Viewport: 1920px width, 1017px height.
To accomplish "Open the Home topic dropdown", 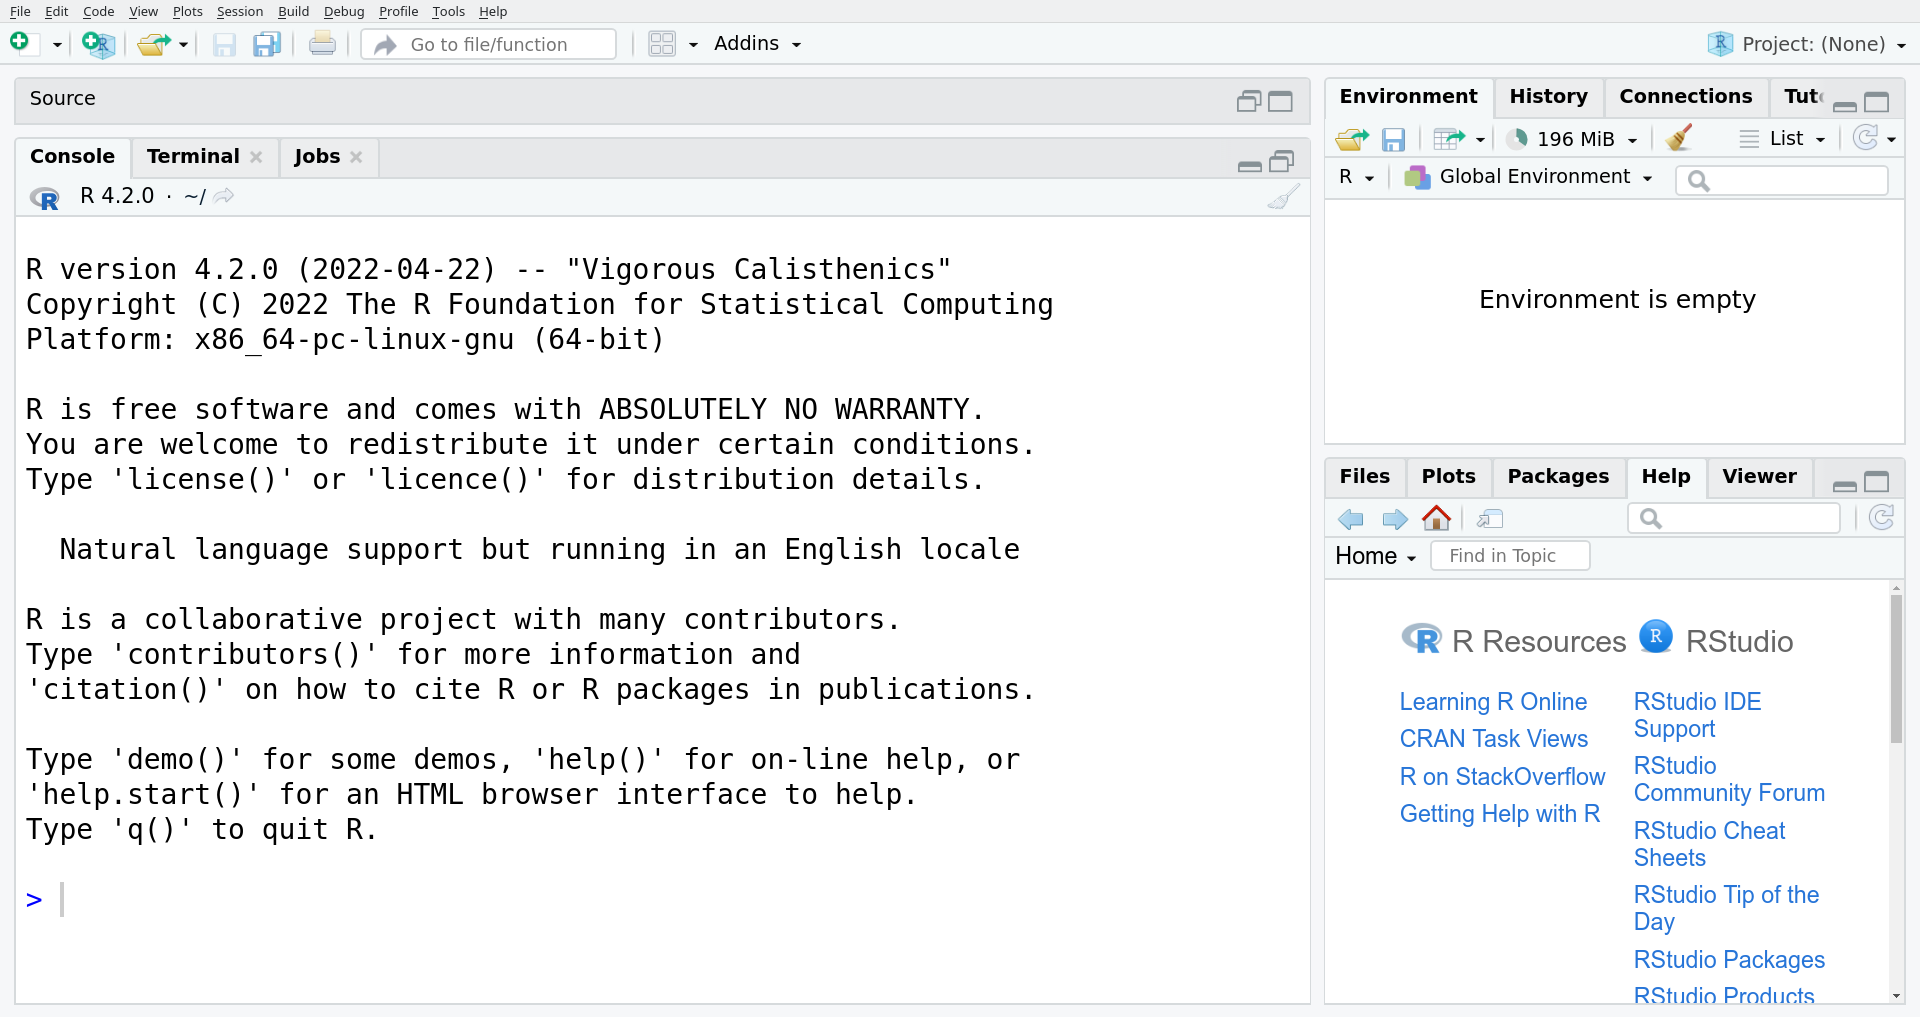I will [x=1375, y=556].
